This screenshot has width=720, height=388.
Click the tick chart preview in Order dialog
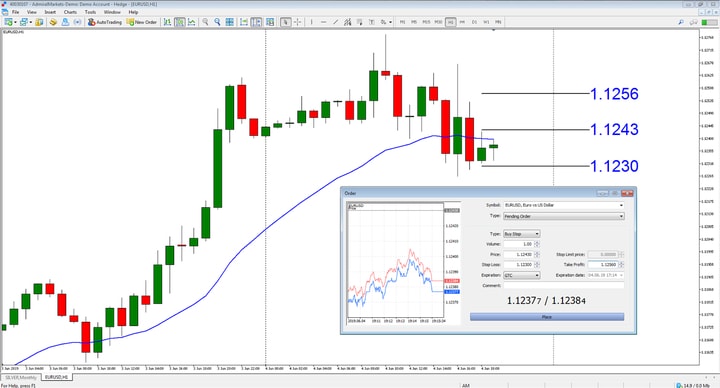click(403, 263)
